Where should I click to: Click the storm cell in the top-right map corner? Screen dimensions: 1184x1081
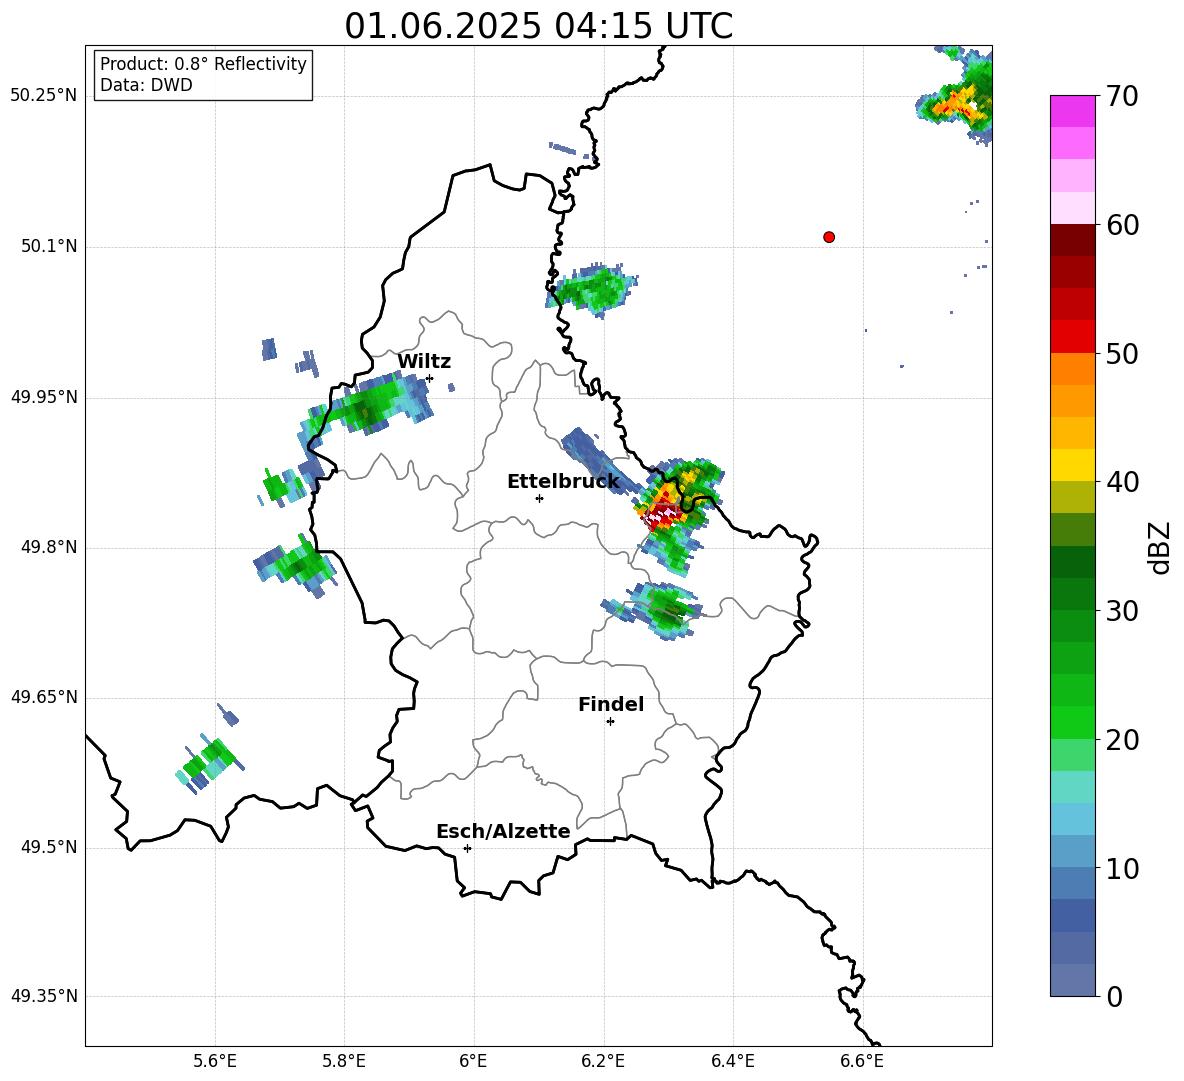955,97
